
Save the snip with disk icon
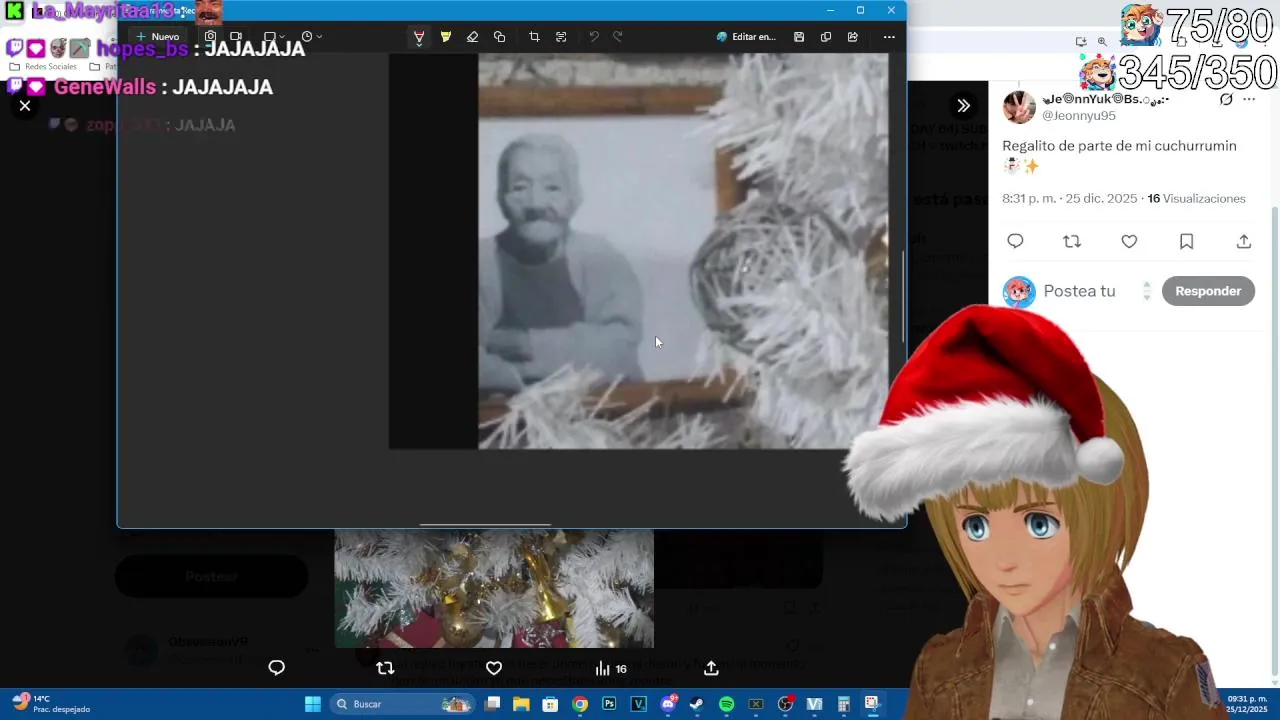click(x=799, y=37)
